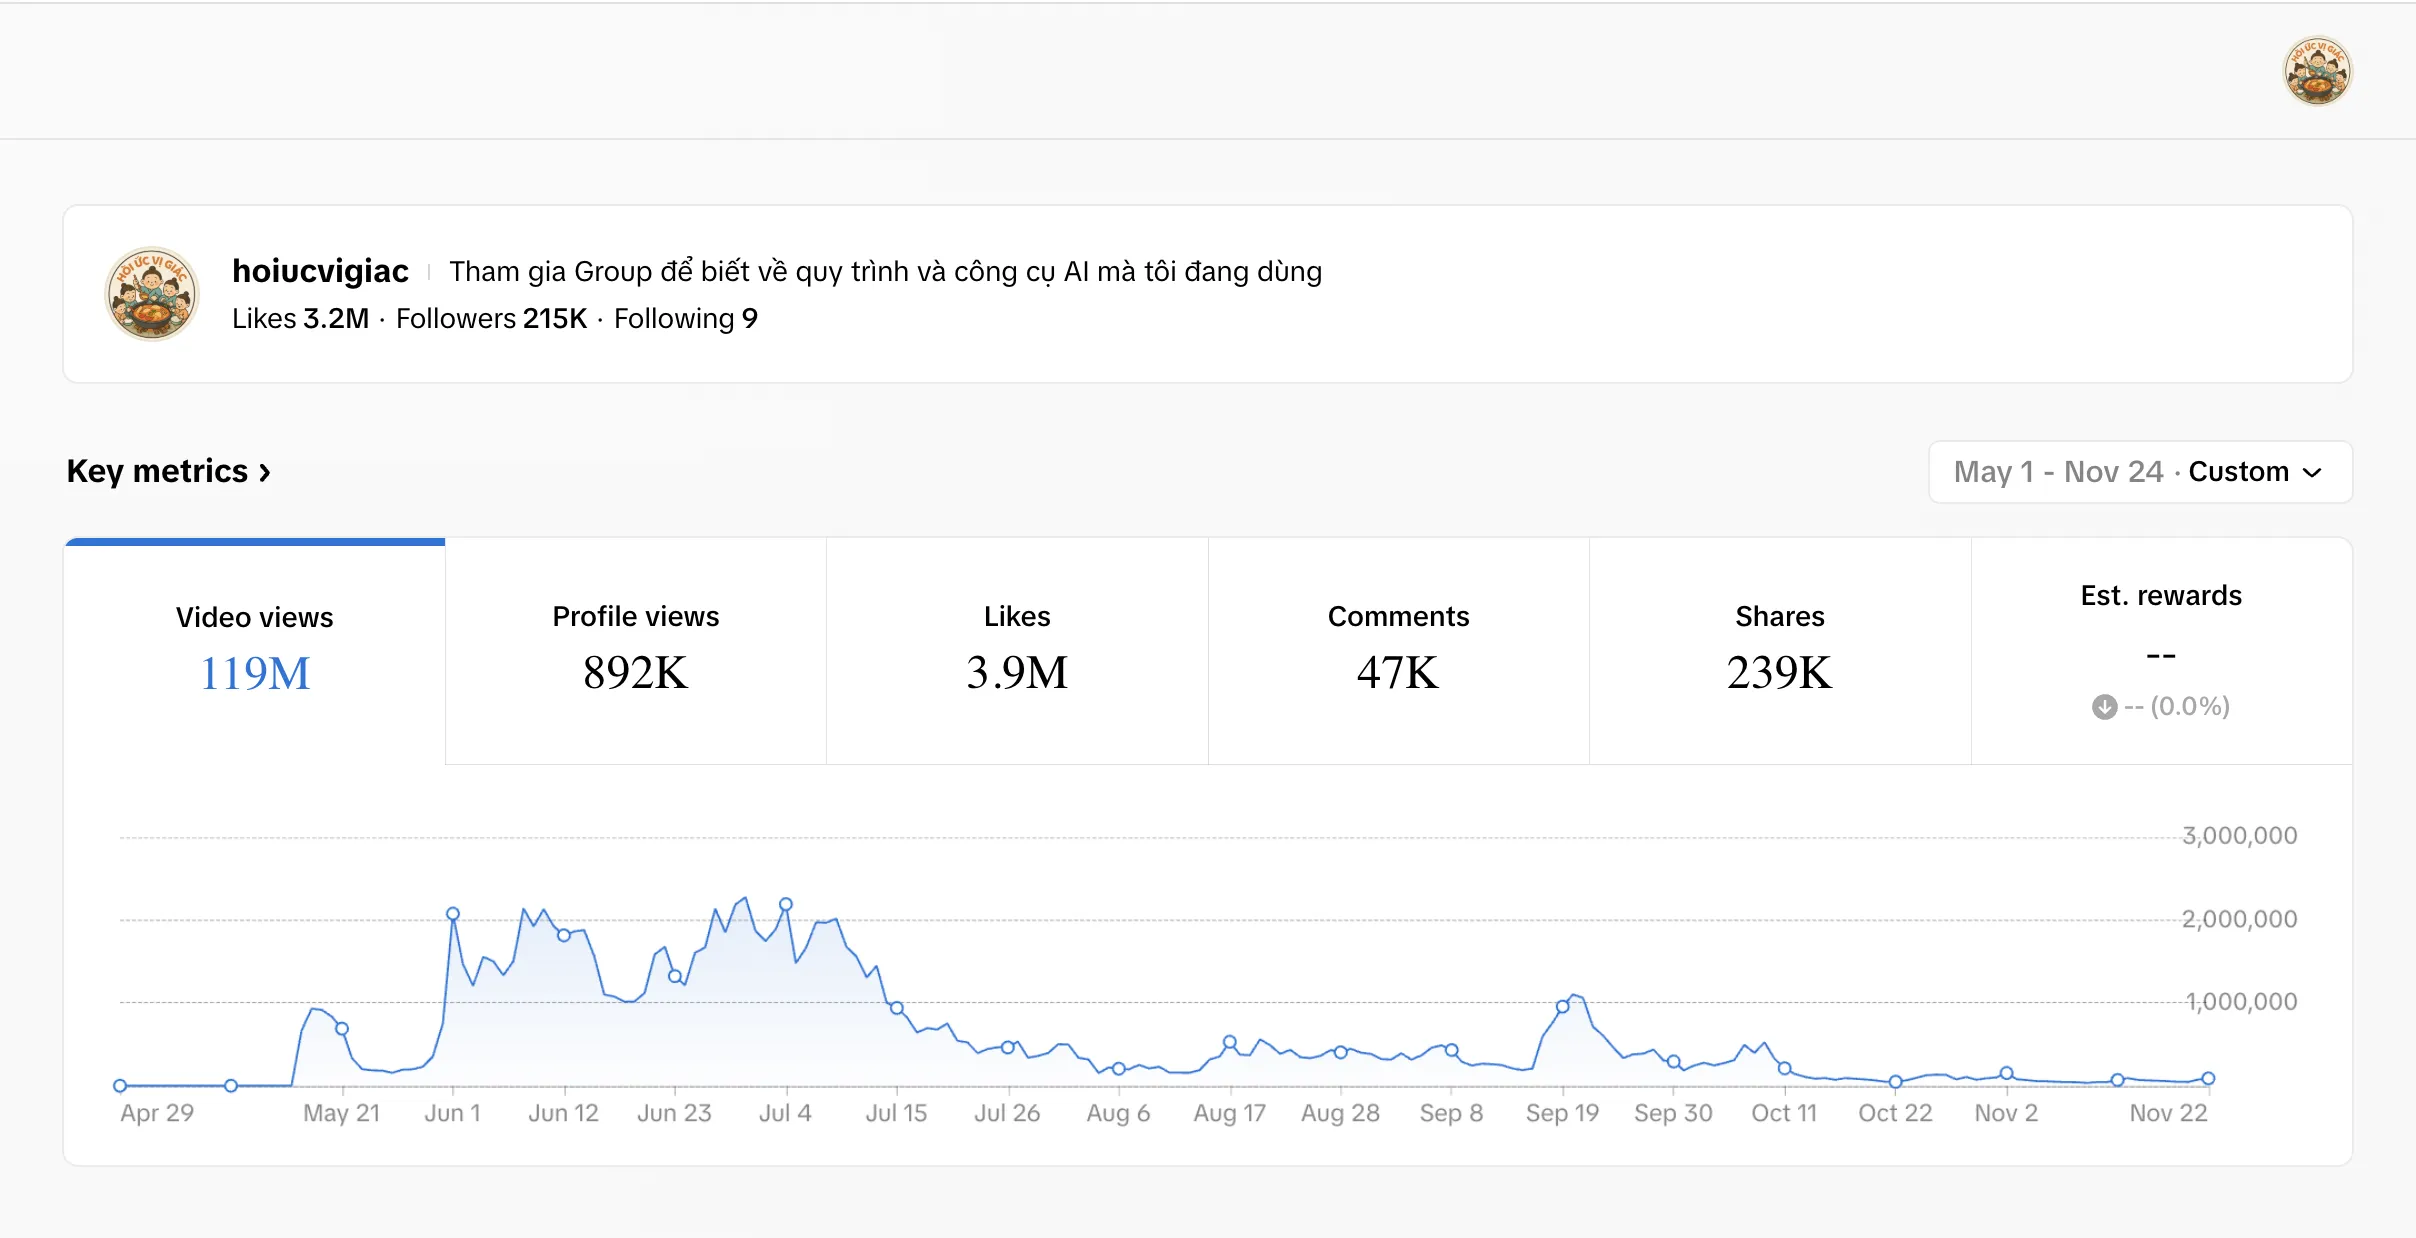
Task: Select the Sep 19 data point marker
Action: click(x=1563, y=1007)
